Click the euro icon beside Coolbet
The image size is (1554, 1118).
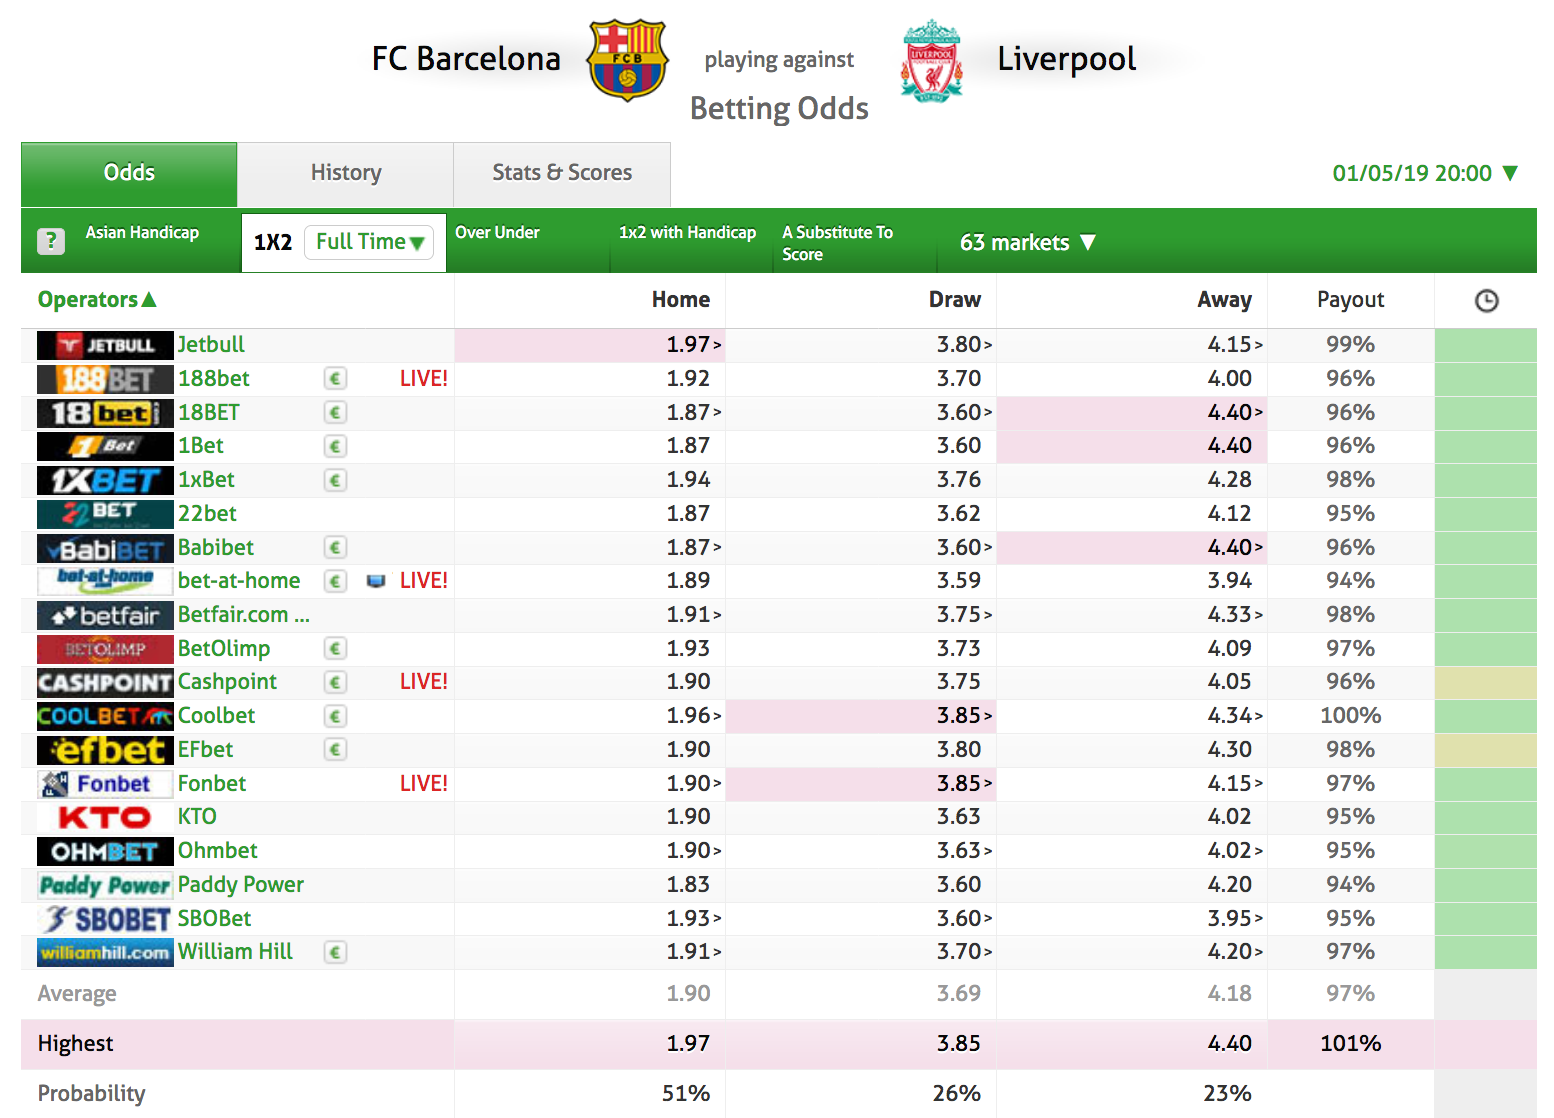[335, 716]
